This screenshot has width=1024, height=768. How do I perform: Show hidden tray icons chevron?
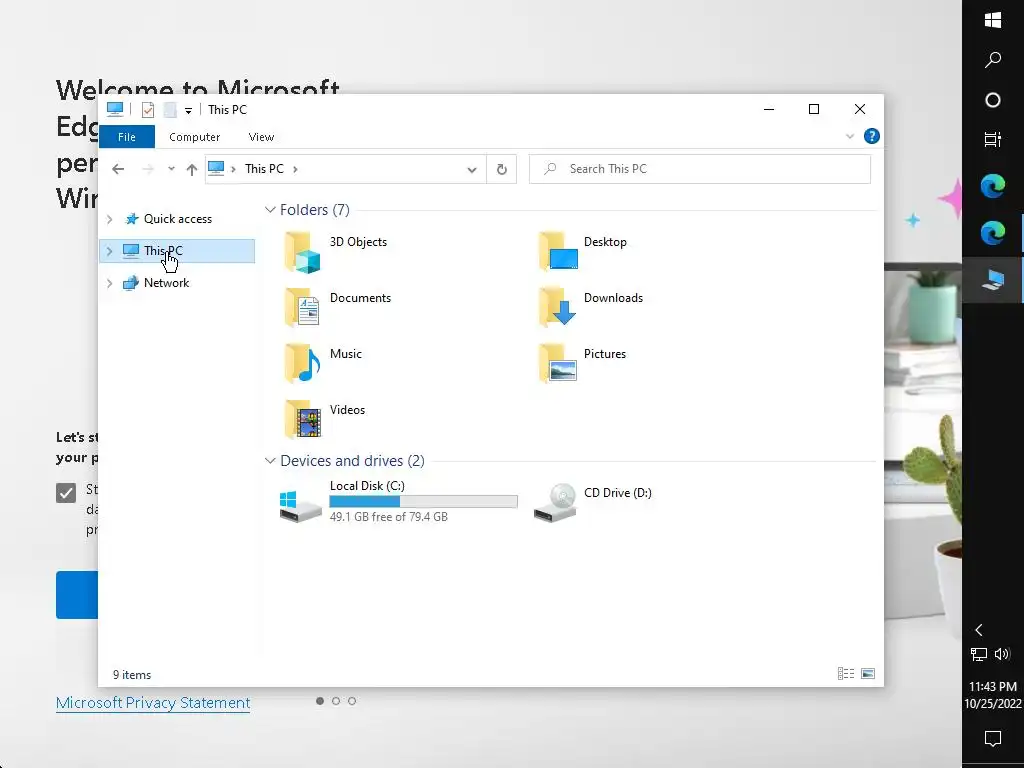[979, 630]
